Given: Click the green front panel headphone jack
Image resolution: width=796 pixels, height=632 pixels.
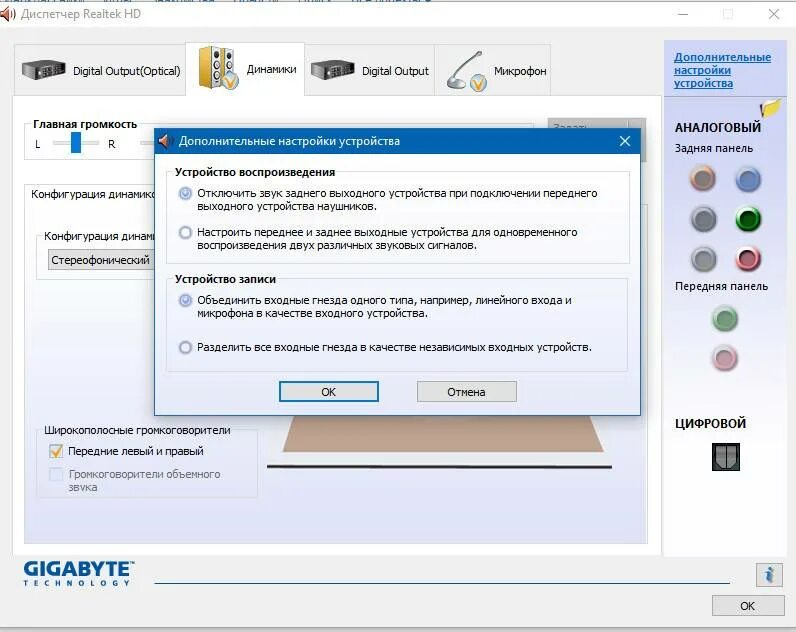Looking at the screenshot, I should (x=725, y=319).
